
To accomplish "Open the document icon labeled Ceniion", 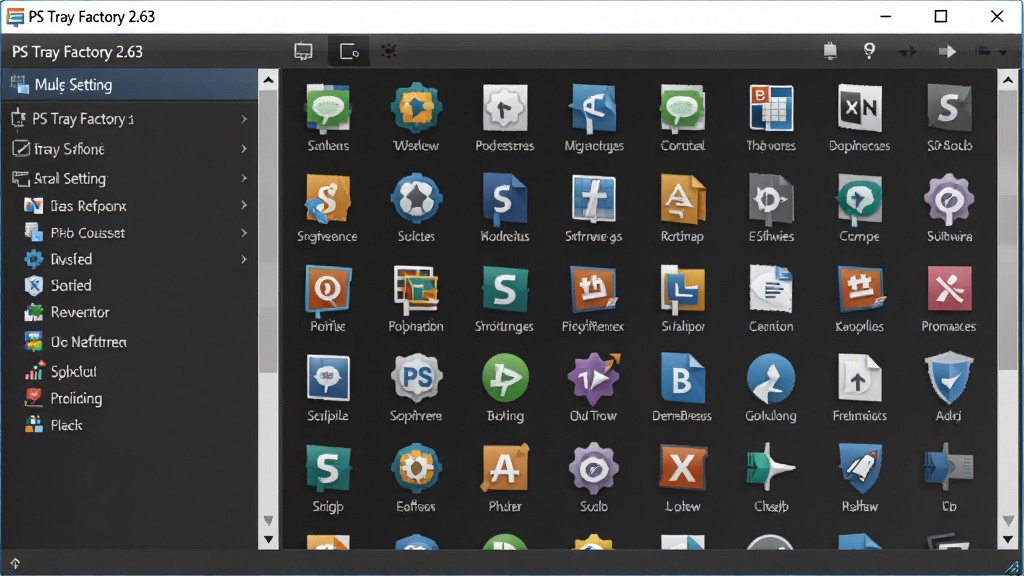I will pos(771,289).
